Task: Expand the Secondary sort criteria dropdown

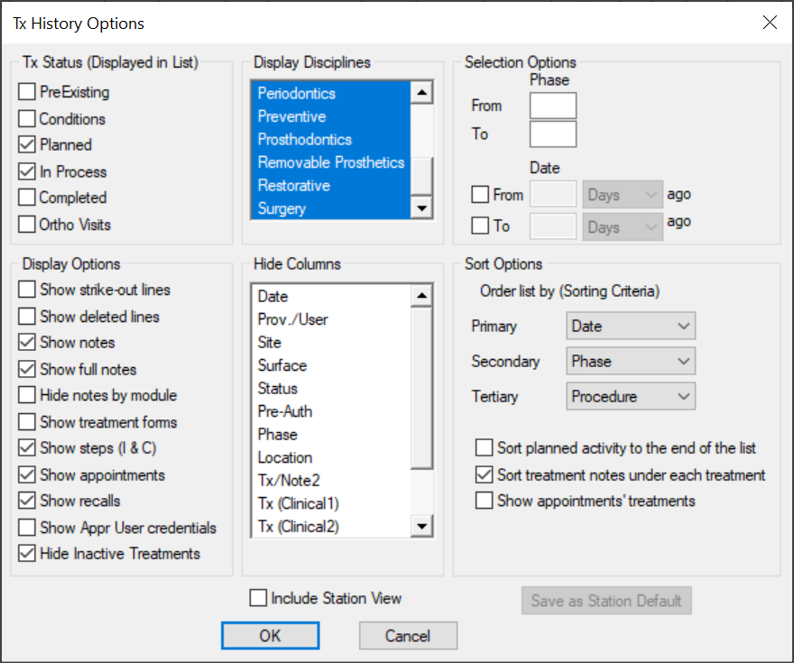Action: [x=630, y=361]
